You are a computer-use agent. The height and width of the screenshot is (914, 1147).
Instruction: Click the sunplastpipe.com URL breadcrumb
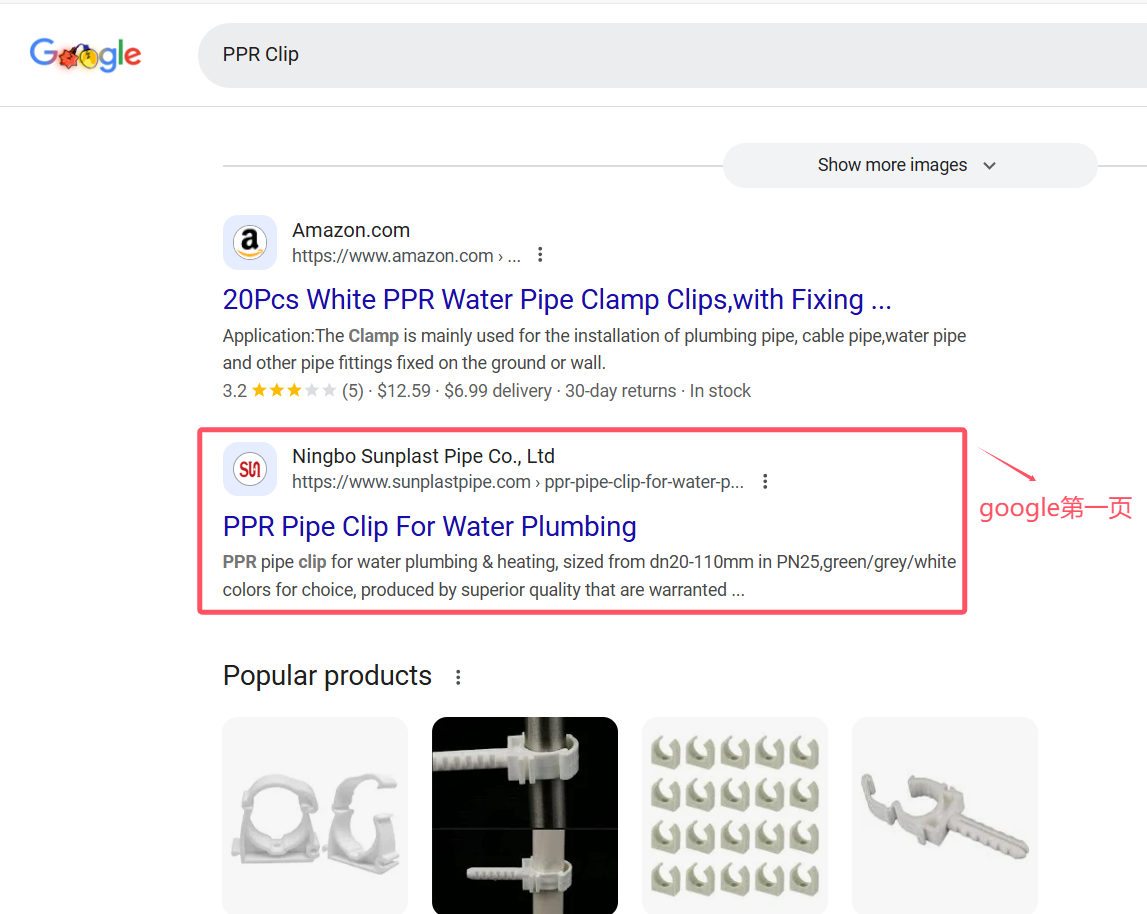tap(518, 482)
